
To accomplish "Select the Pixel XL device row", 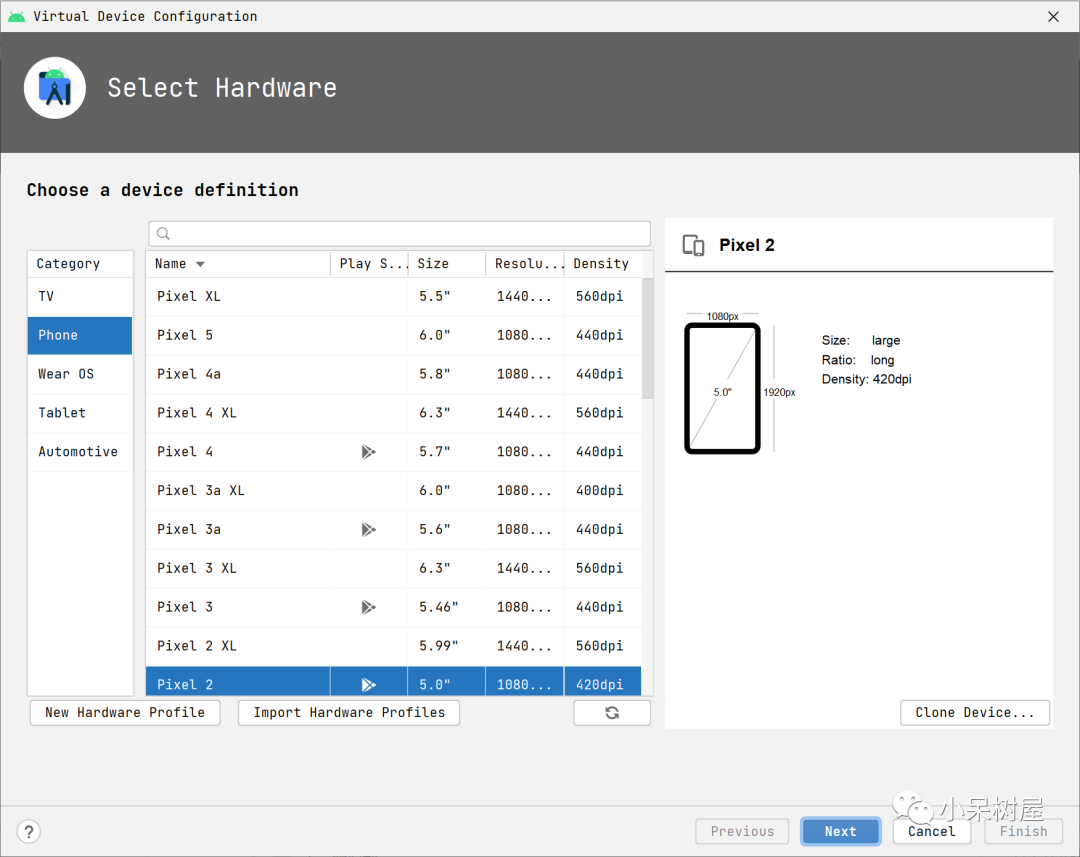I will pos(393,296).
